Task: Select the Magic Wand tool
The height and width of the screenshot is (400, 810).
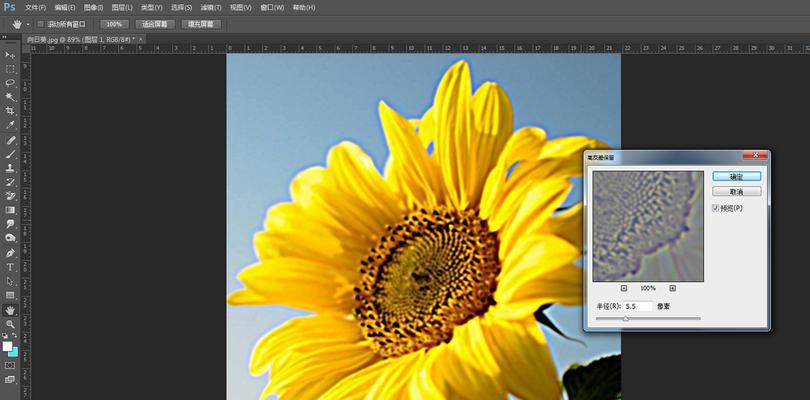Action: coord(10,97)
